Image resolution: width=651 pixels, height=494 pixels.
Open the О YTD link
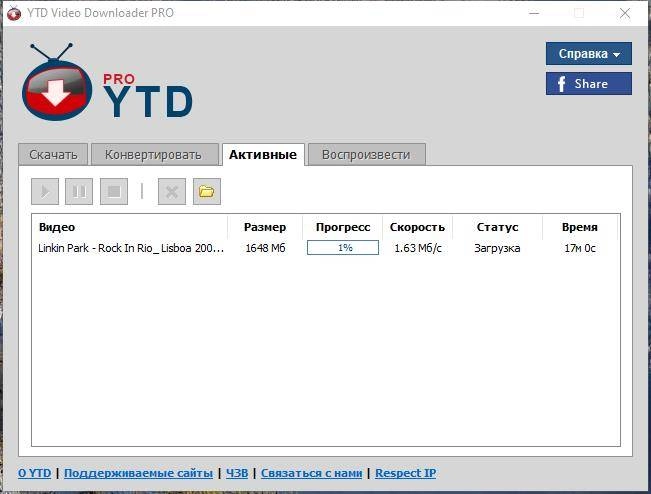[34, 473]
